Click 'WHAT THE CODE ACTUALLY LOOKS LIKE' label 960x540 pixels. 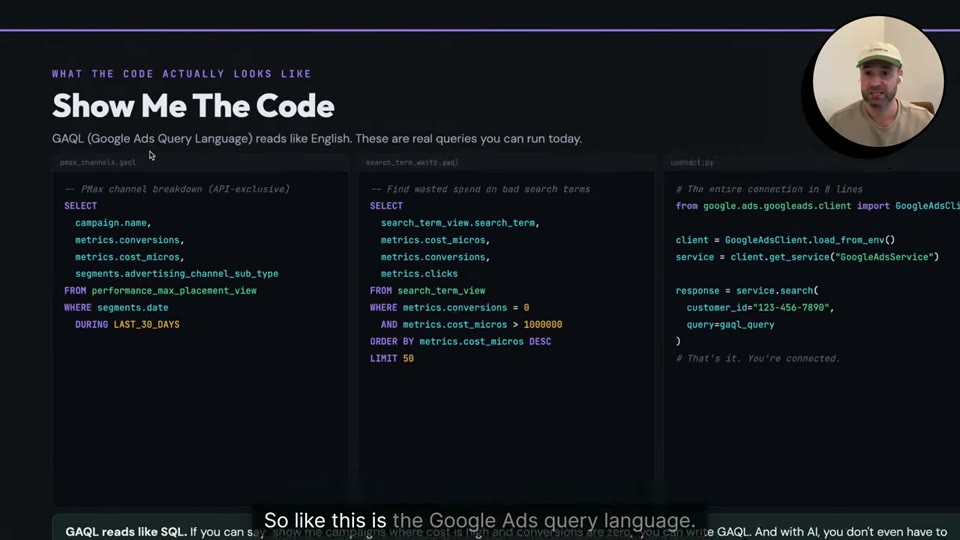(x=182, y=74)
